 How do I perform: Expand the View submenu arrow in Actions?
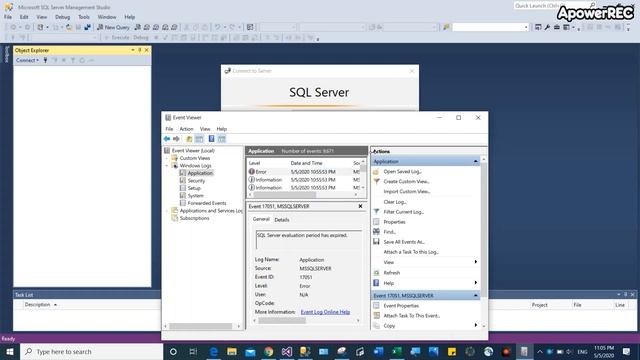pyautogui.click(x=476, y=262)
